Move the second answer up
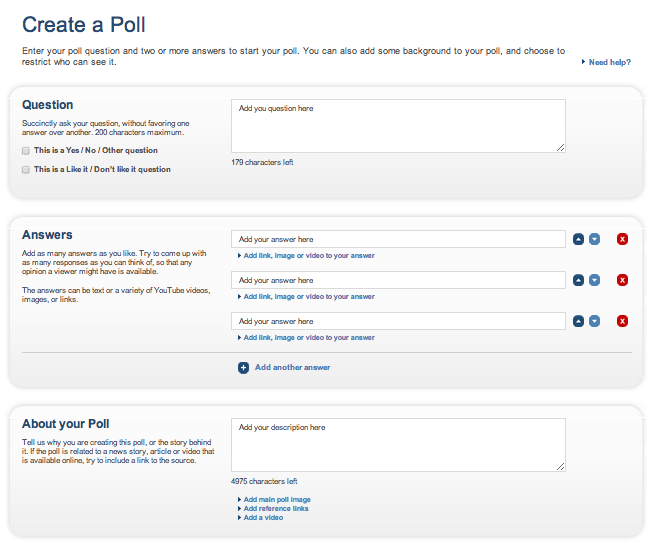649x546 pixels. pos(578,280)
